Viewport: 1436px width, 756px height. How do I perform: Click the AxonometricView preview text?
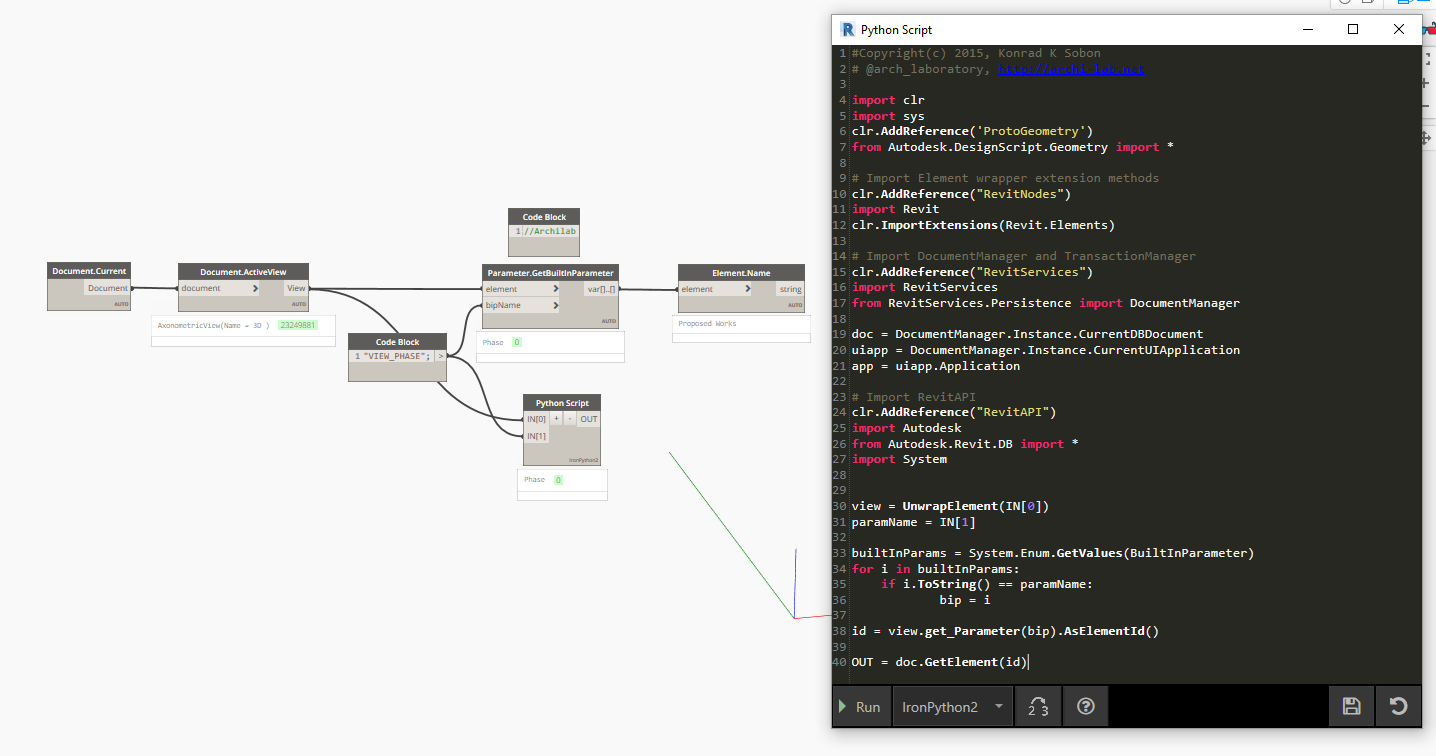[x=213, y=325]
